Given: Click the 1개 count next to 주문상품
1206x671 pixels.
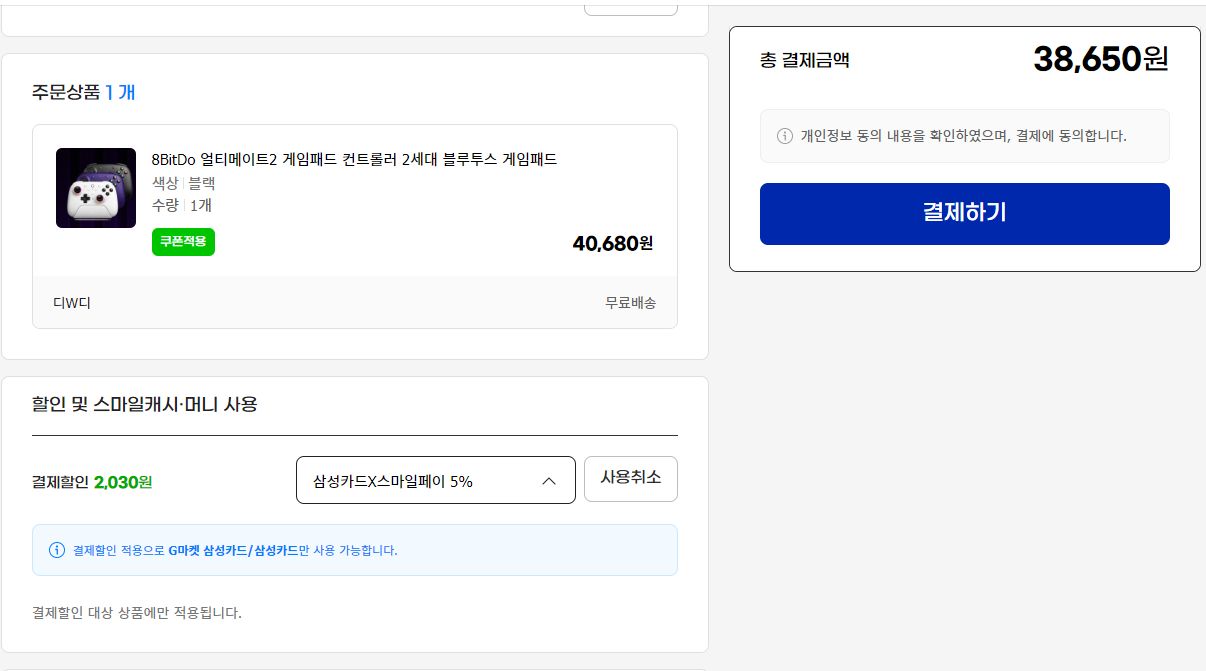Looking at the screenshot, I should click(x=124, y=90).
